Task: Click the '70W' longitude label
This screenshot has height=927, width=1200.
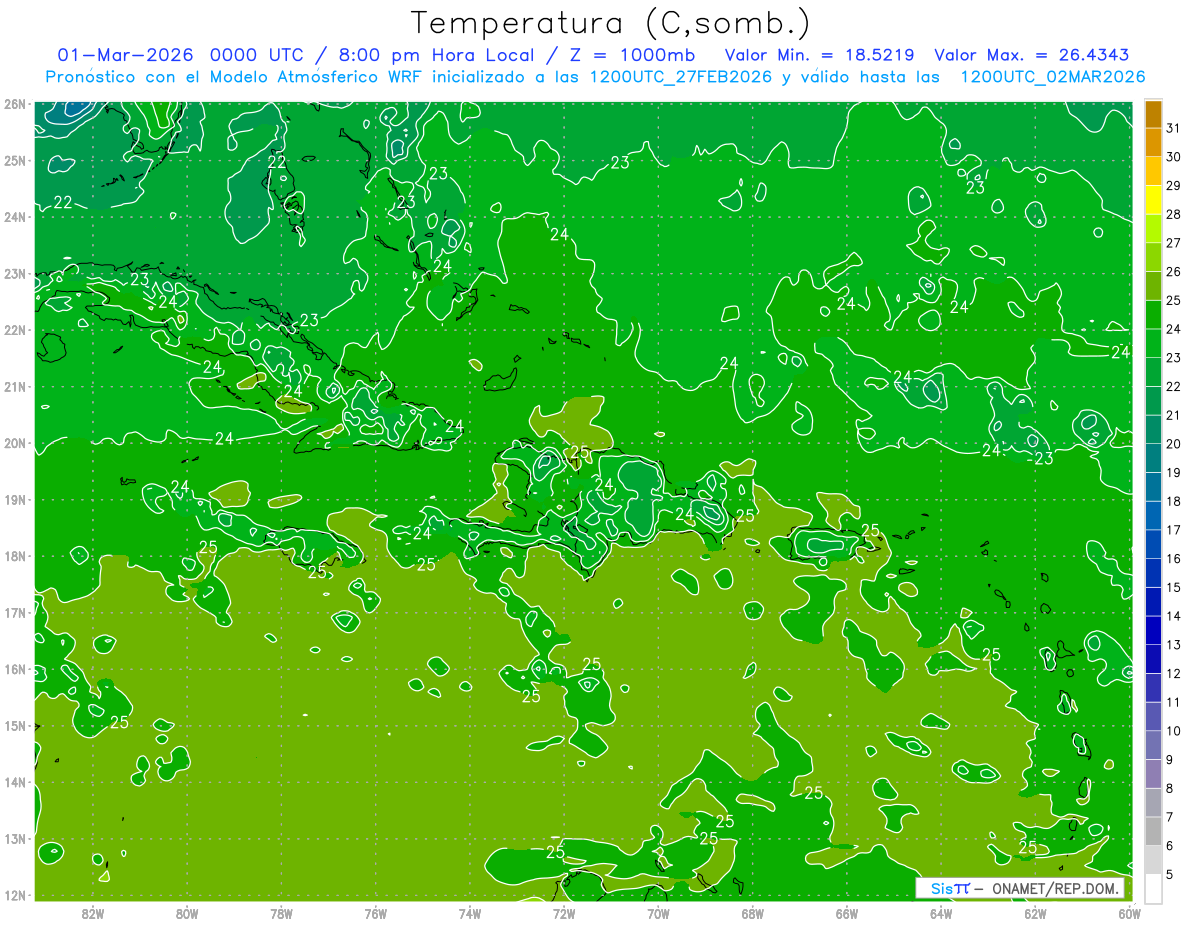Action: point(658,913)
